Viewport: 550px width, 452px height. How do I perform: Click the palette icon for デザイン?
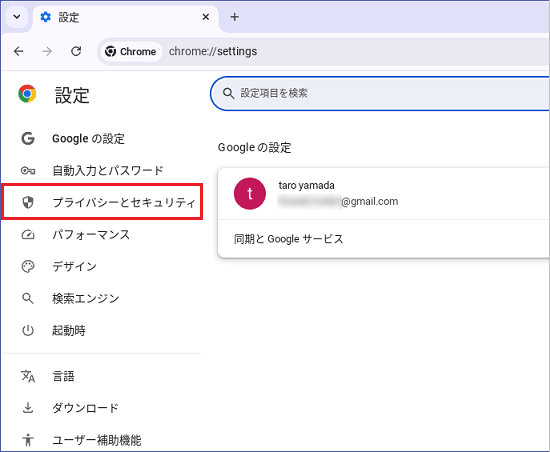click(x=28, y=267)
